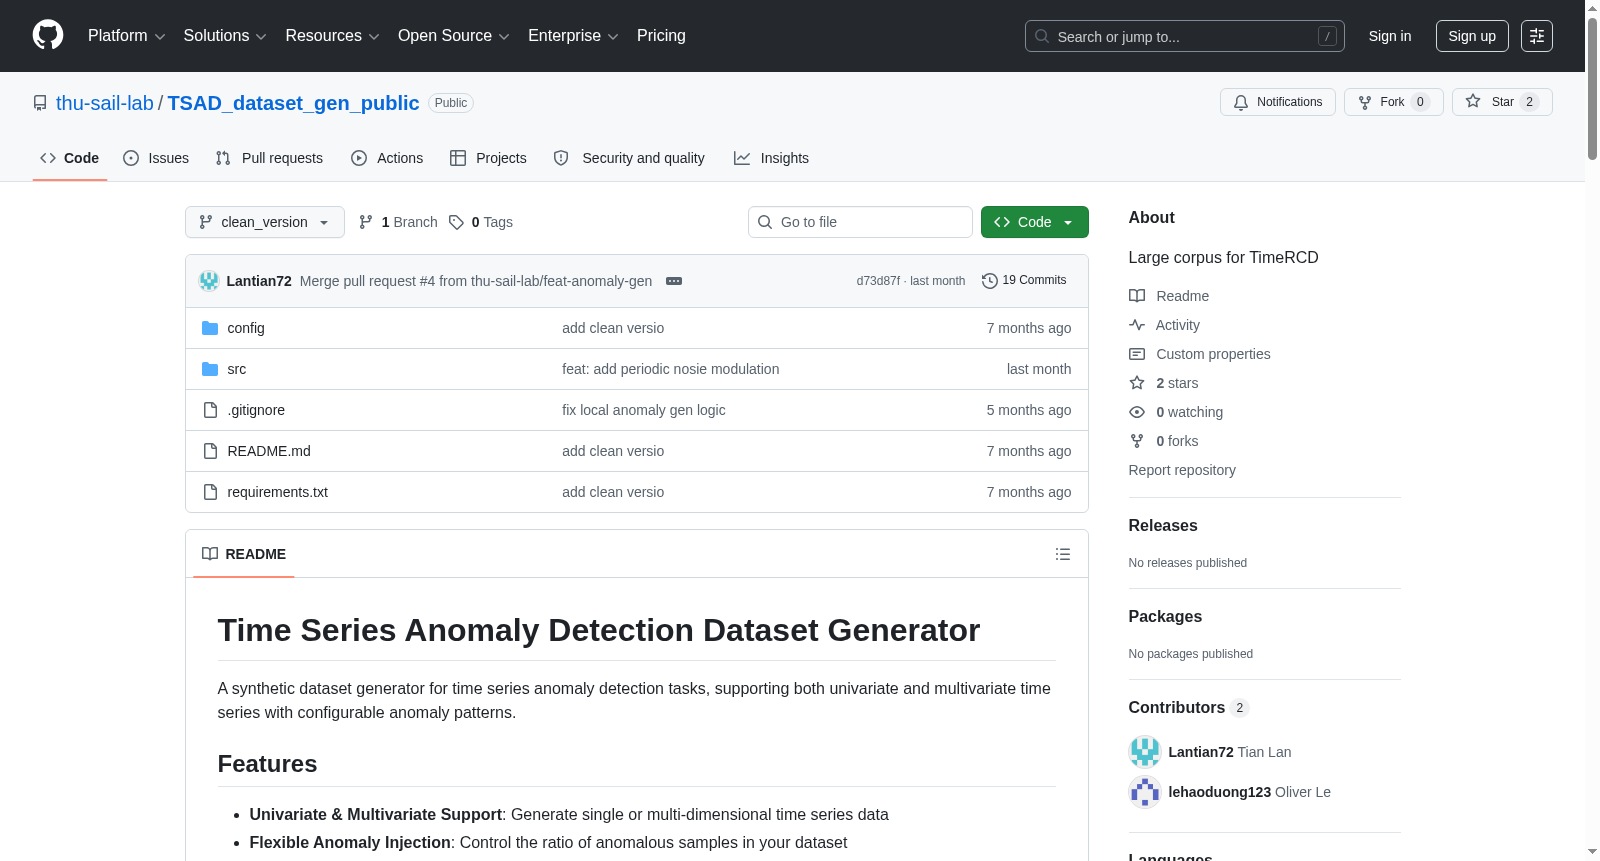Click the watching eye icon
The height and width of the screenshot is (861, 1600).
click(x=1137, y=412)
